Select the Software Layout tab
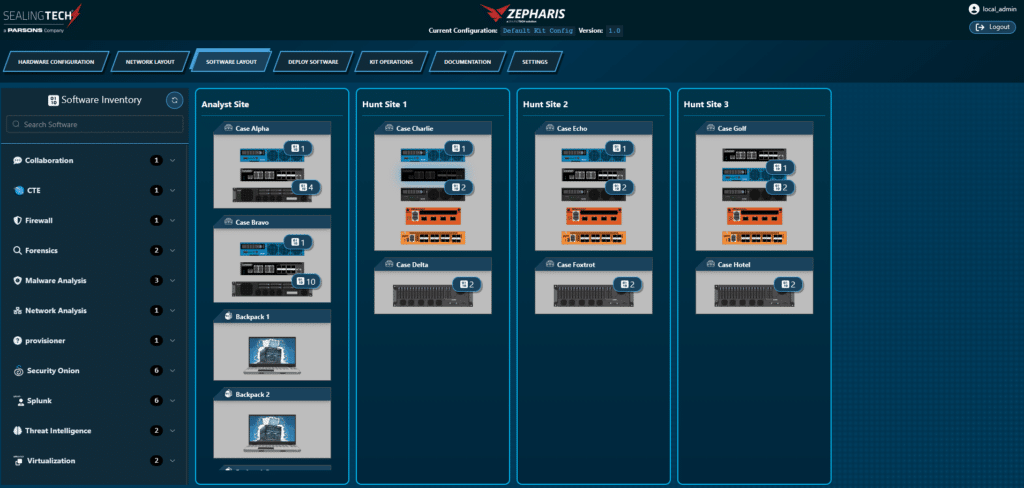Image resolution: width=1024 pixels, height=488 pixels. point(231,62)
